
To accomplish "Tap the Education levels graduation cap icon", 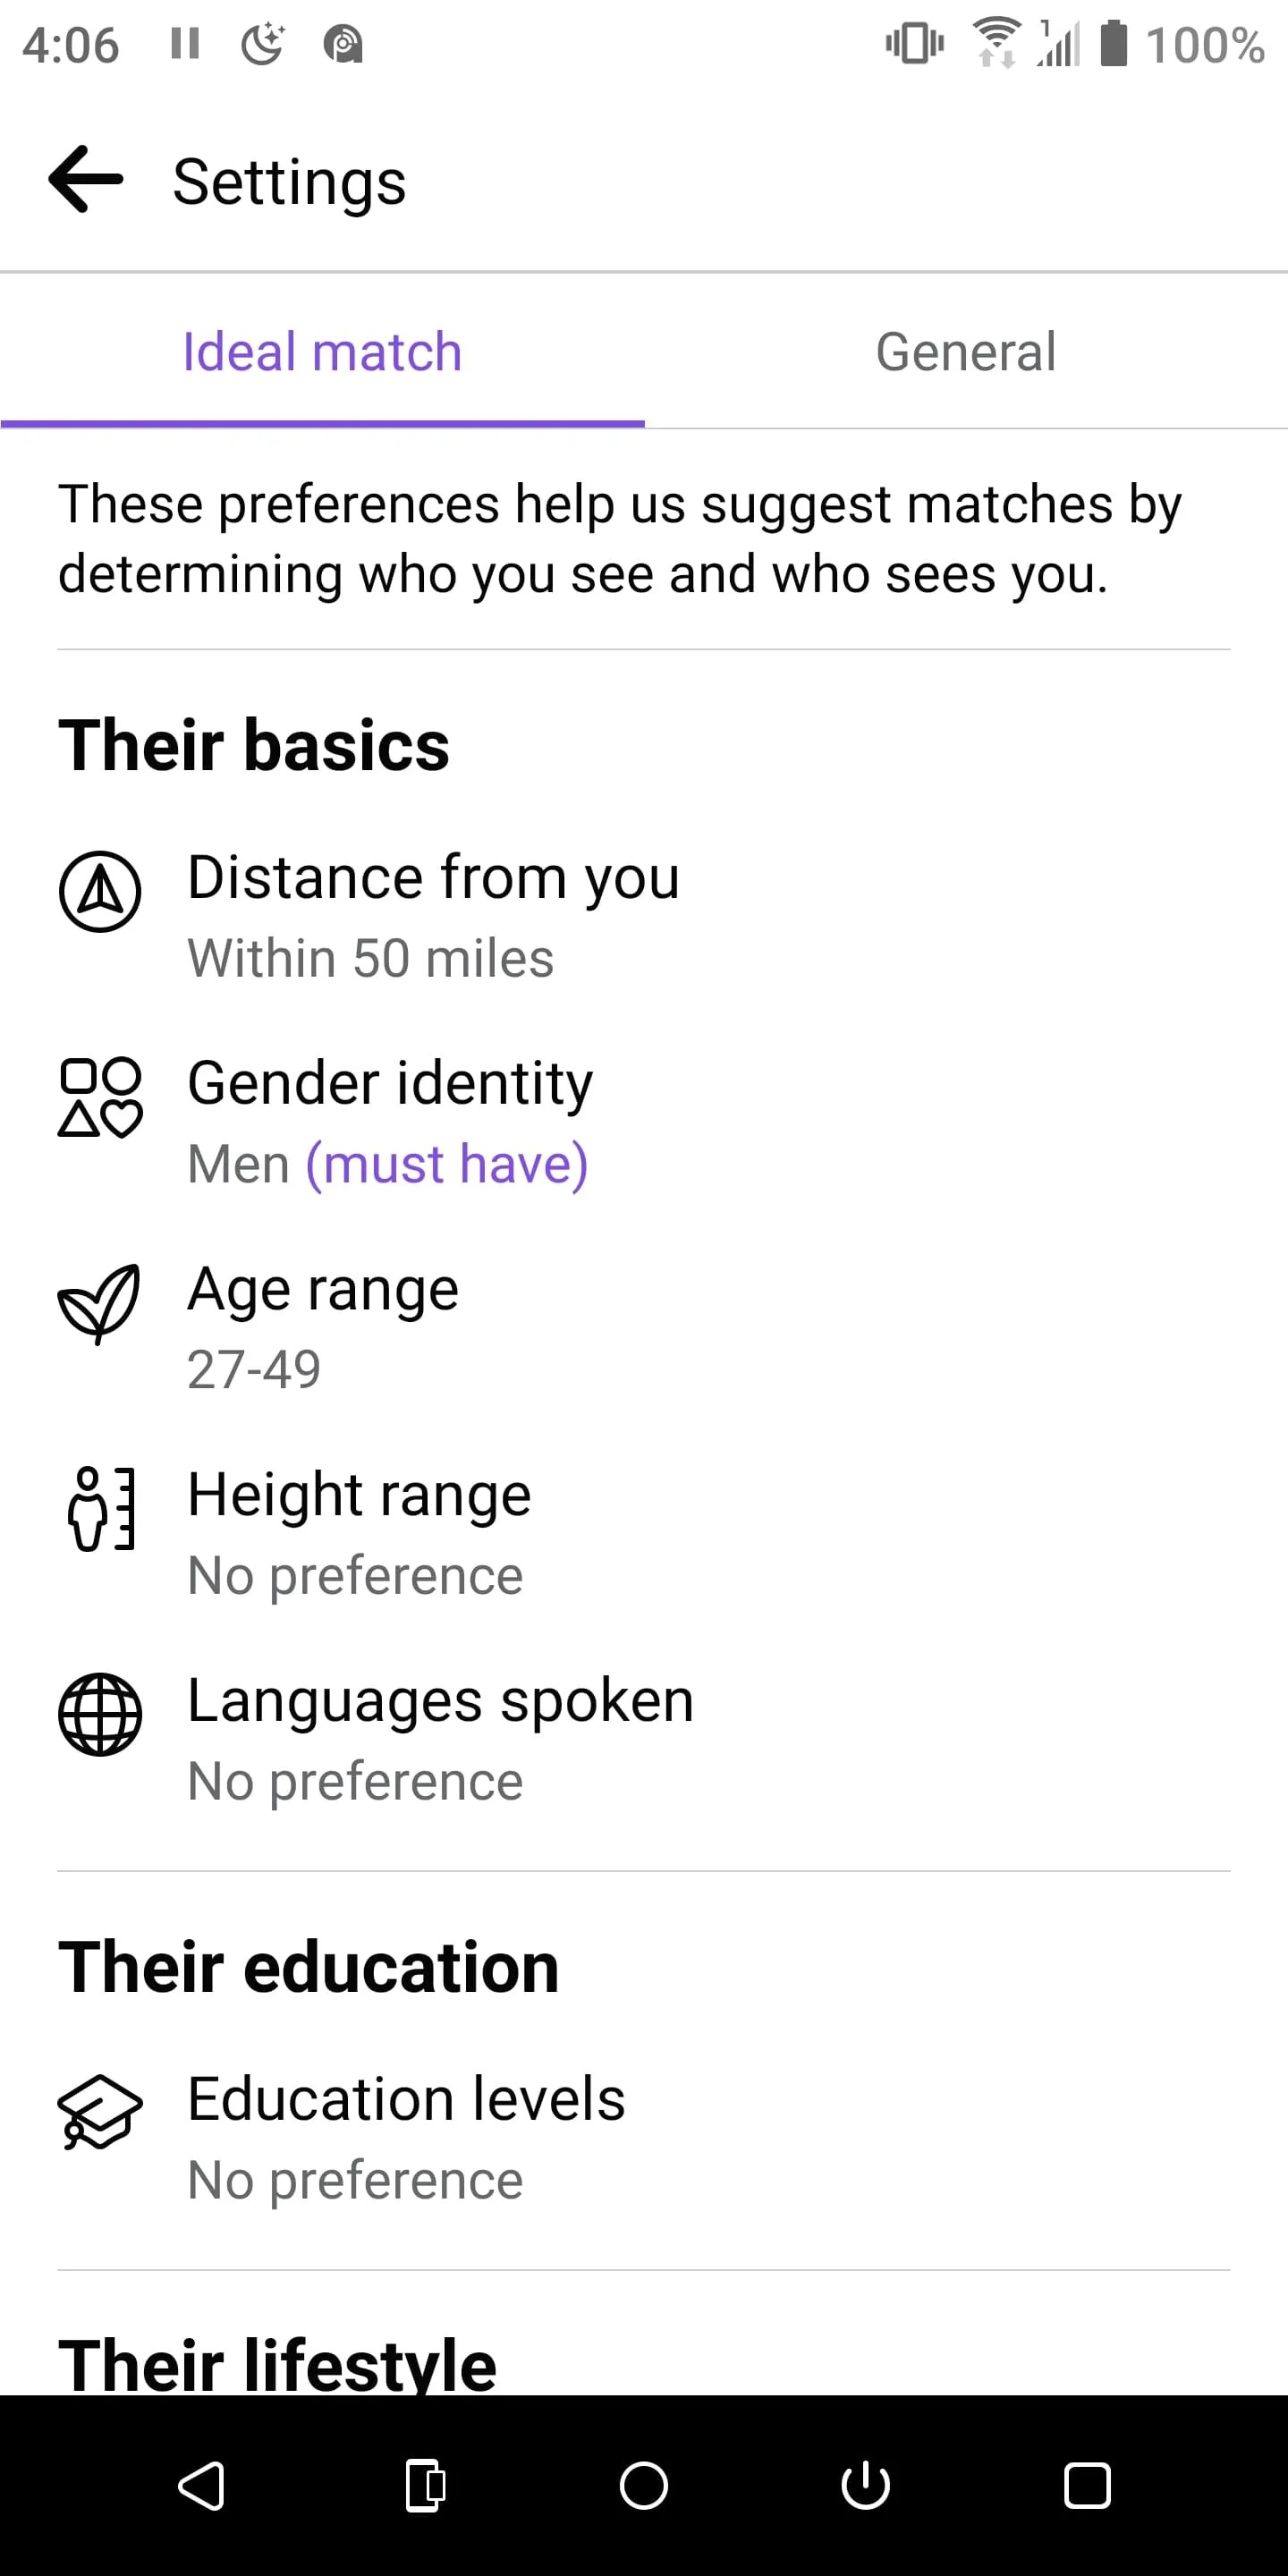I will [x=100, y=2112].
